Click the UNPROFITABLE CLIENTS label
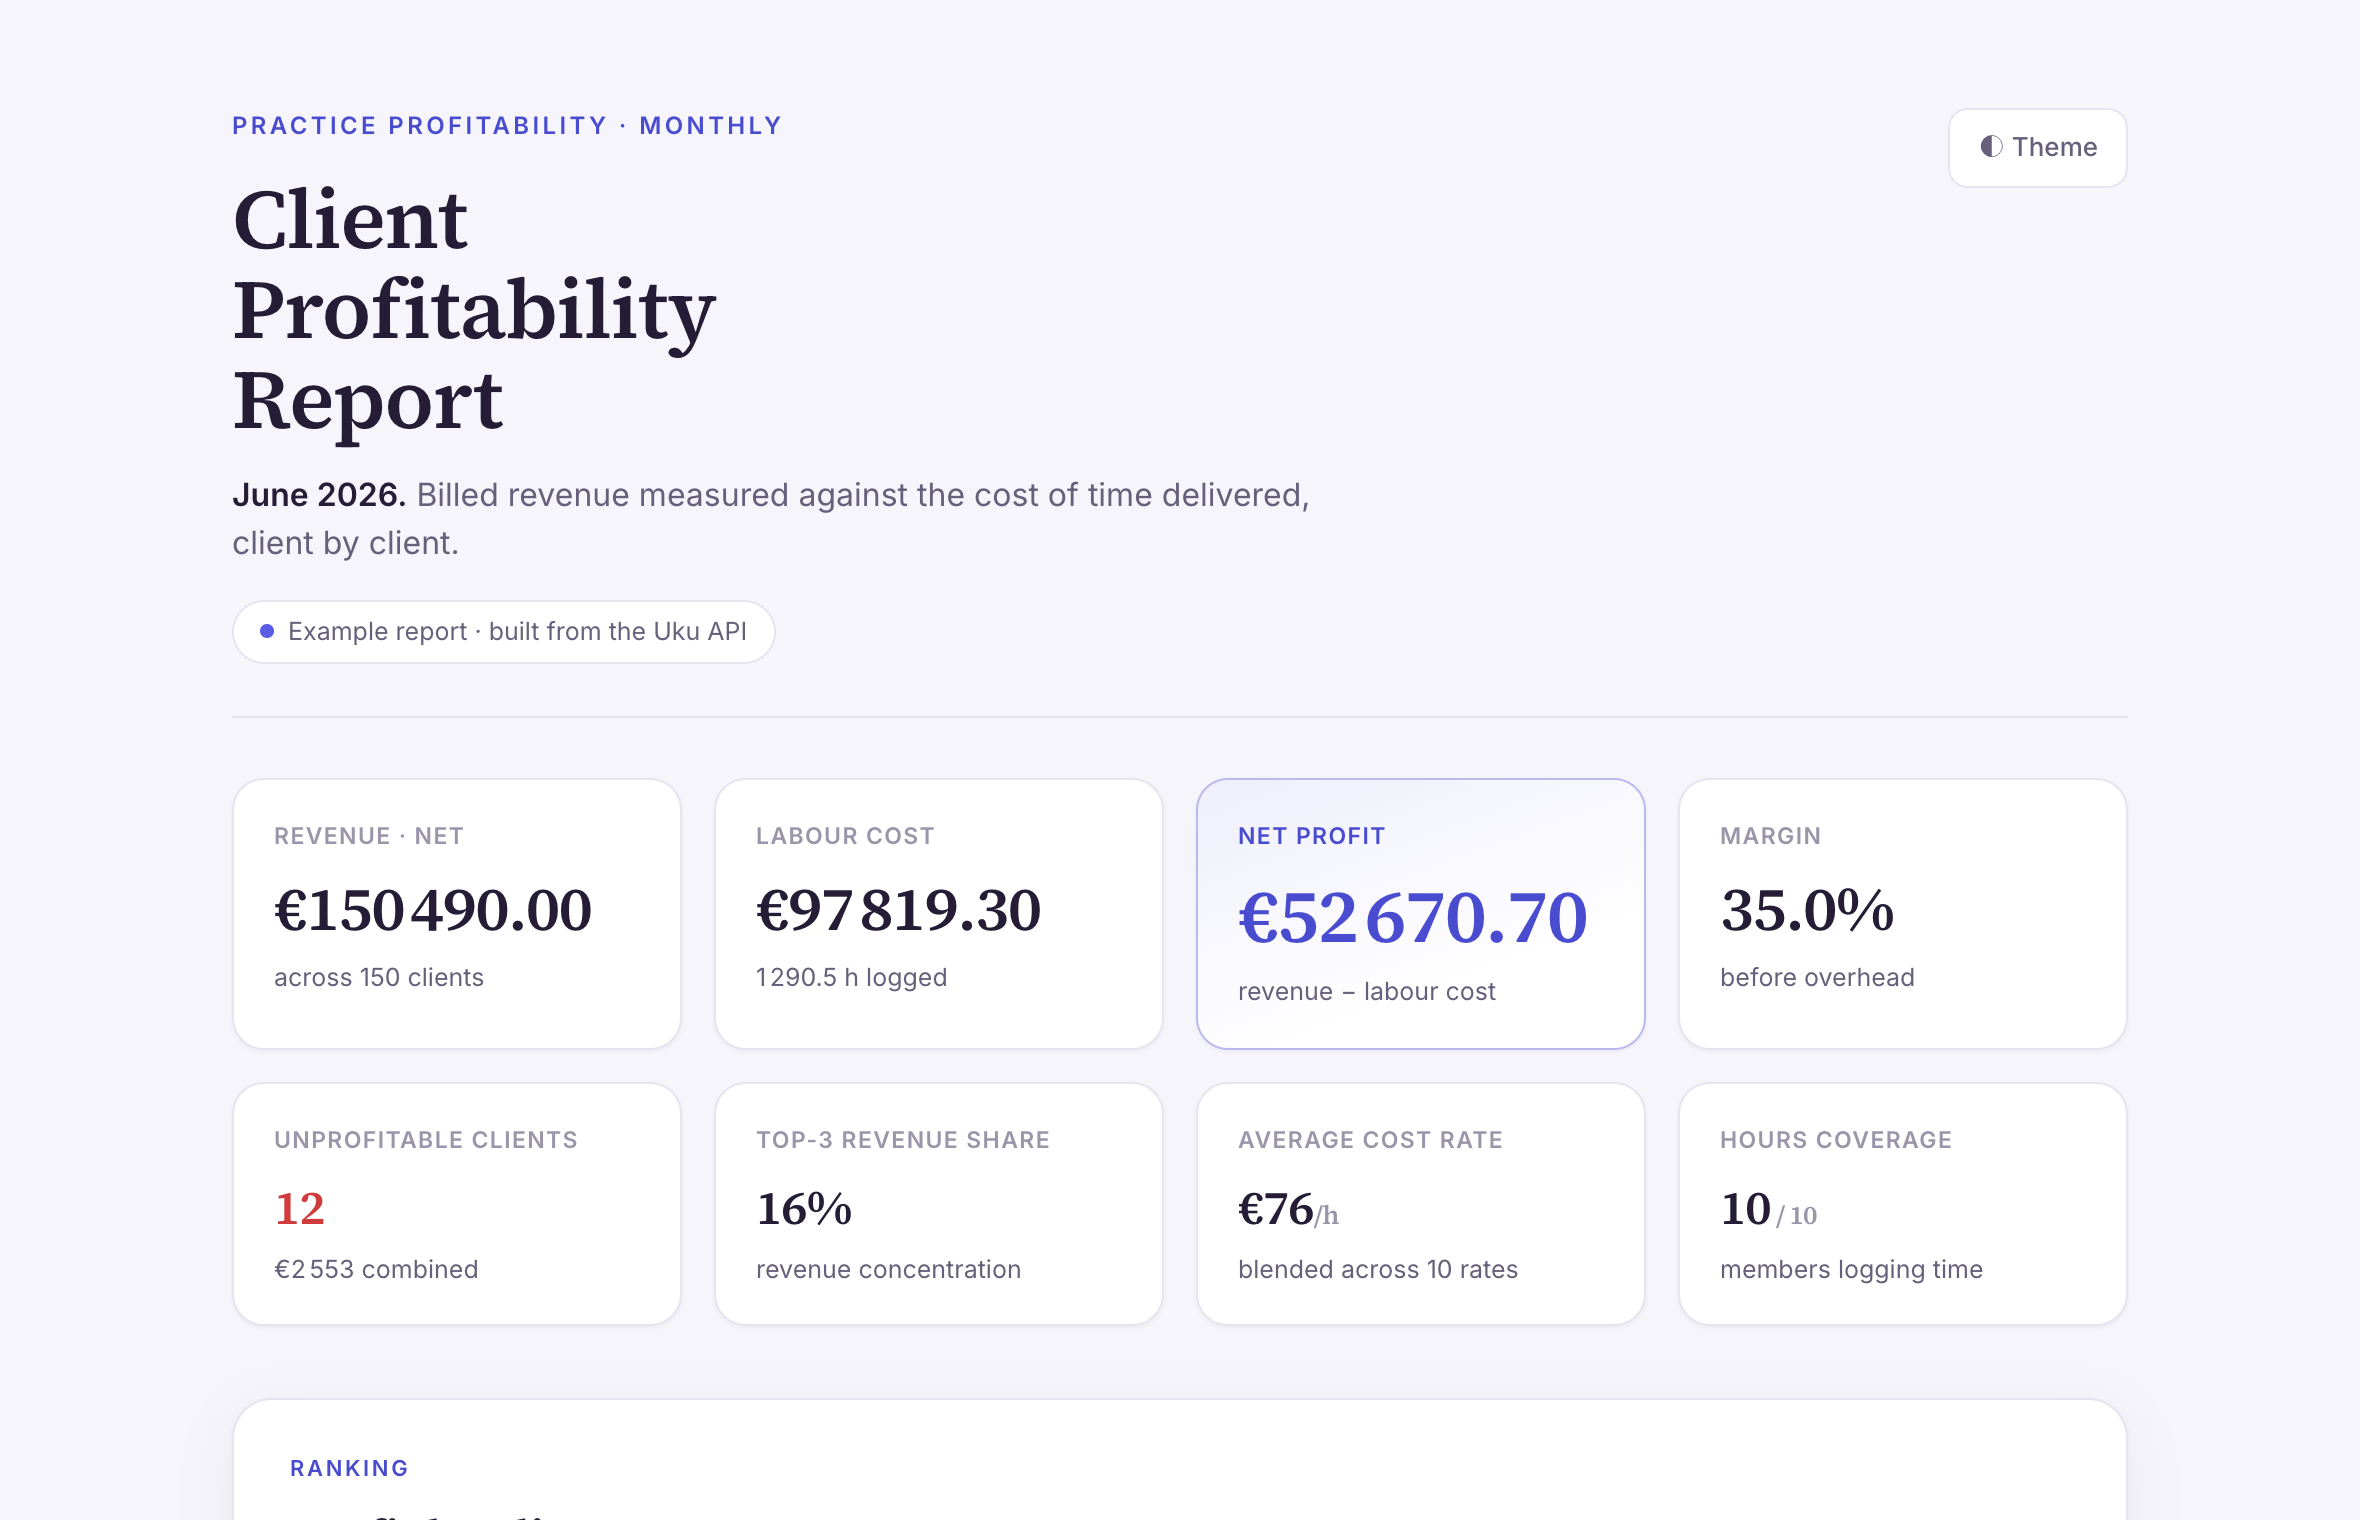The image size is (2360, 1520). [426, 1140]
